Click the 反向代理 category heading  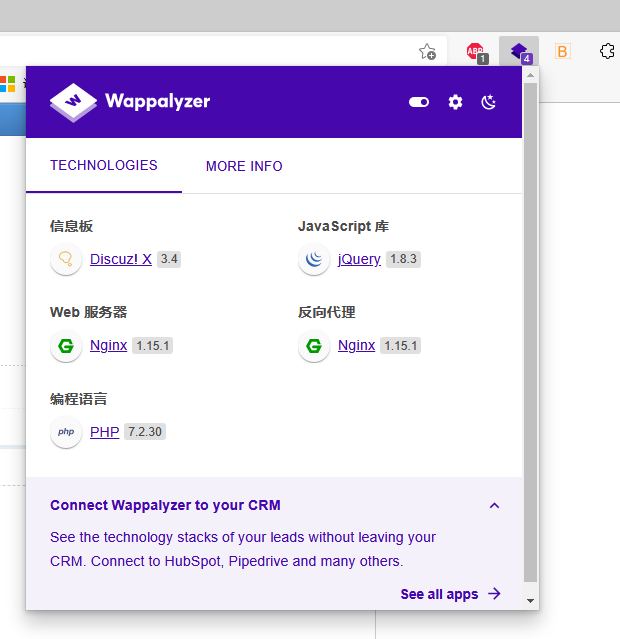327,312
